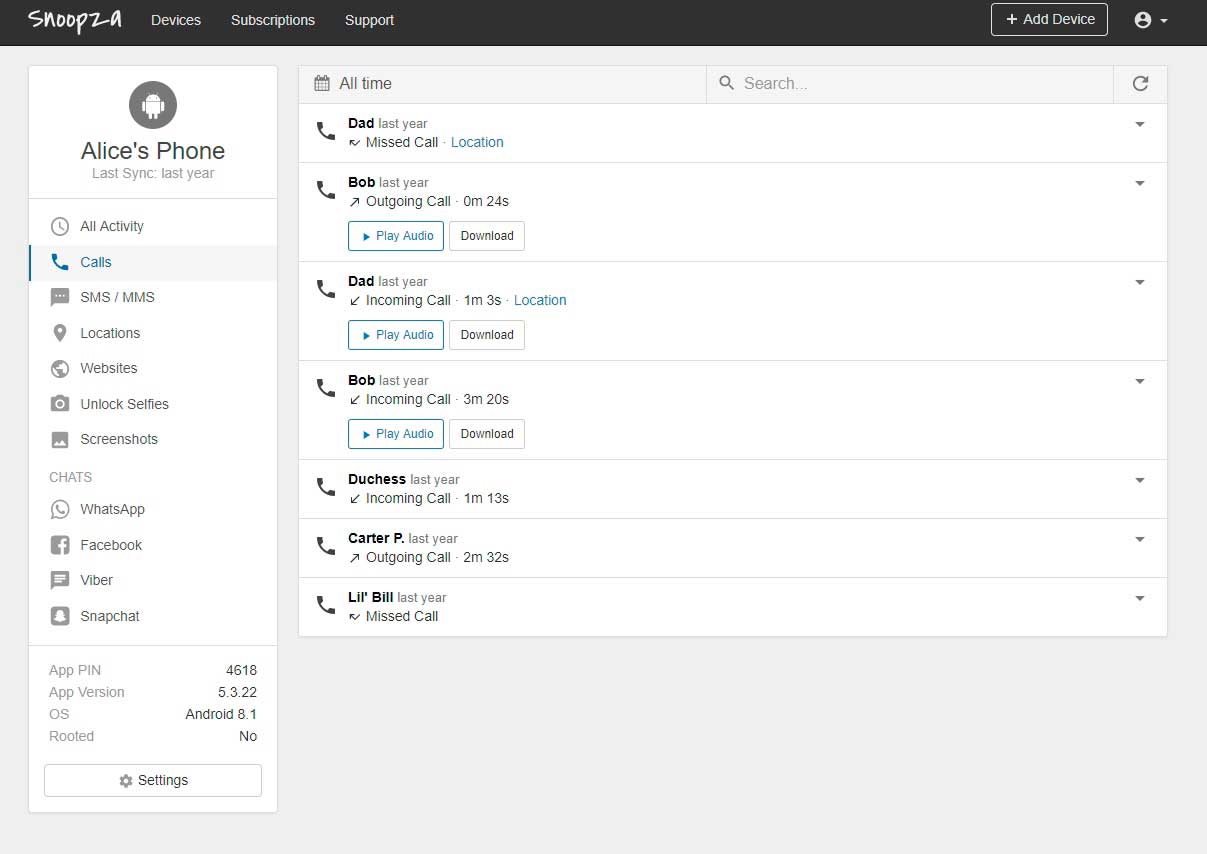The width and height of the screenshot is (1207, 854).
Task: Go to the Support page
Action: pos(369,20)
